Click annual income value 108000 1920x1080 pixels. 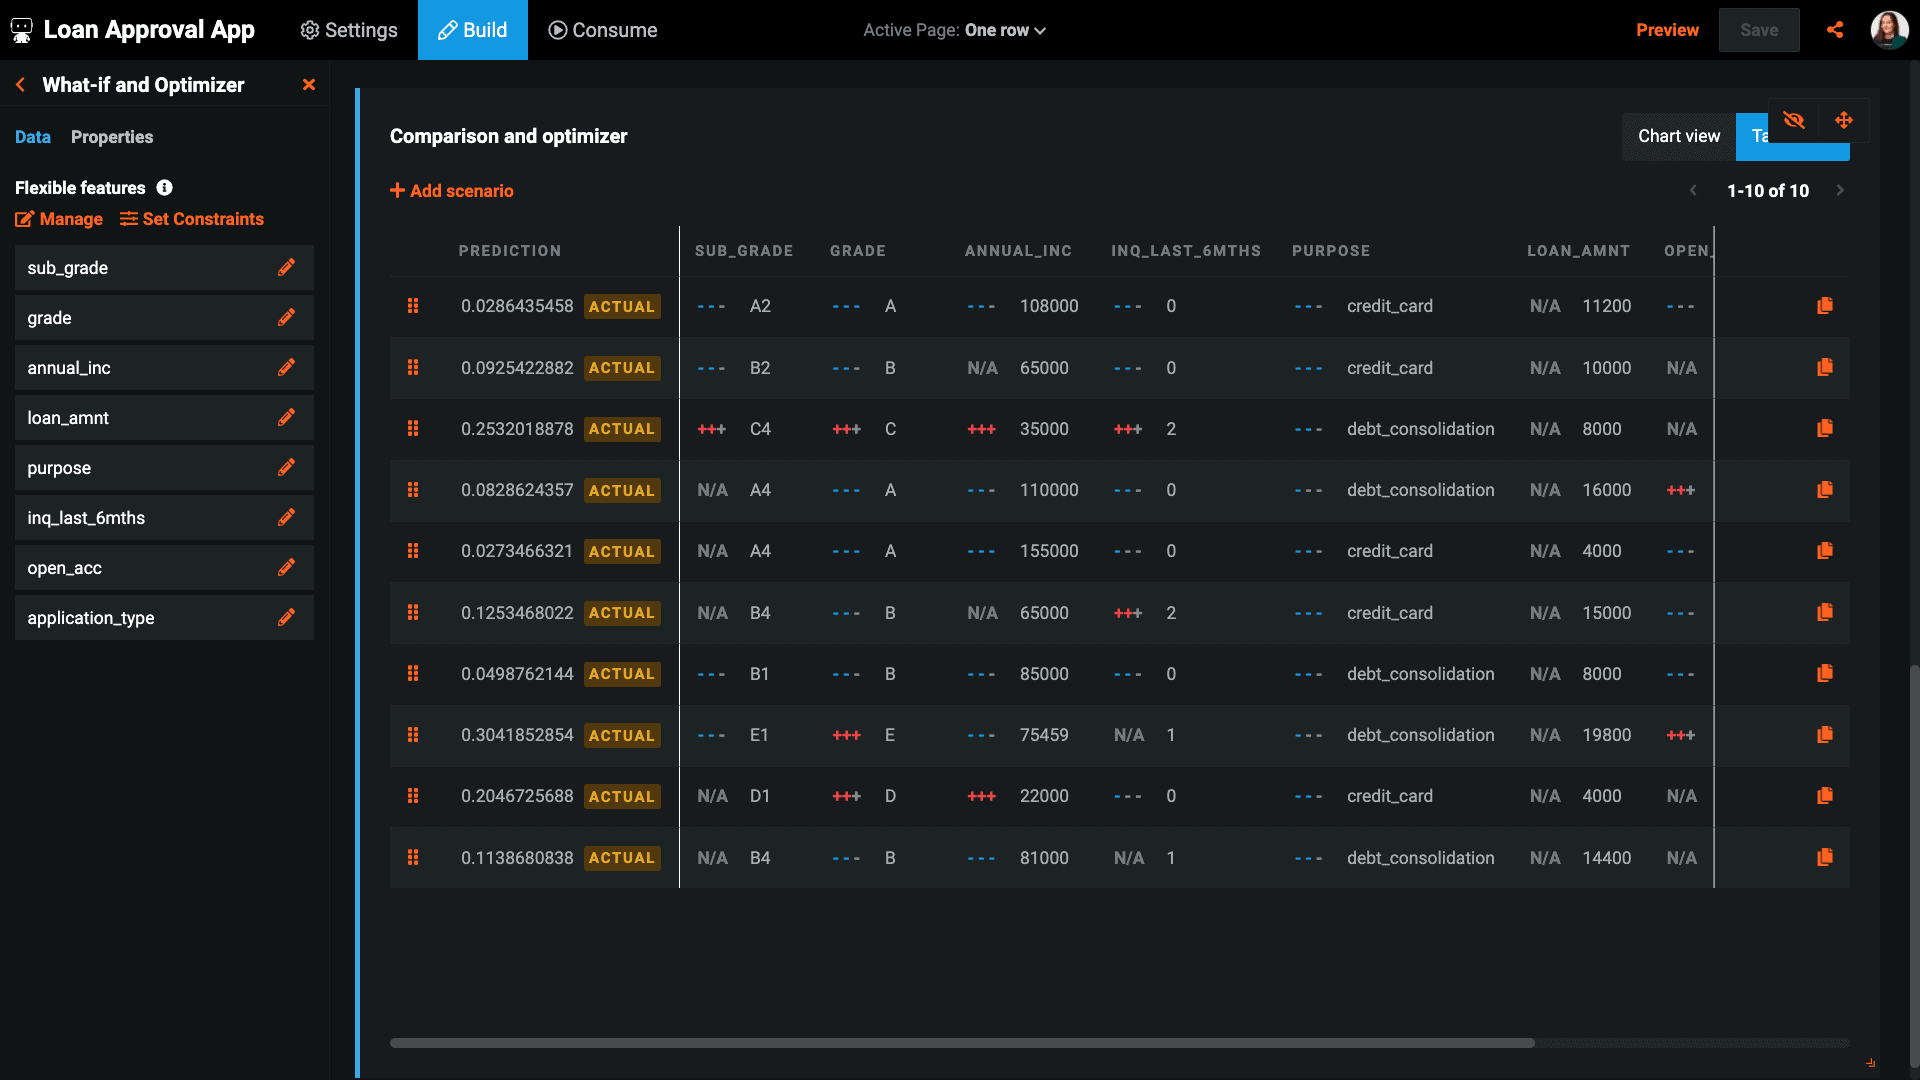pos(1049,306)
